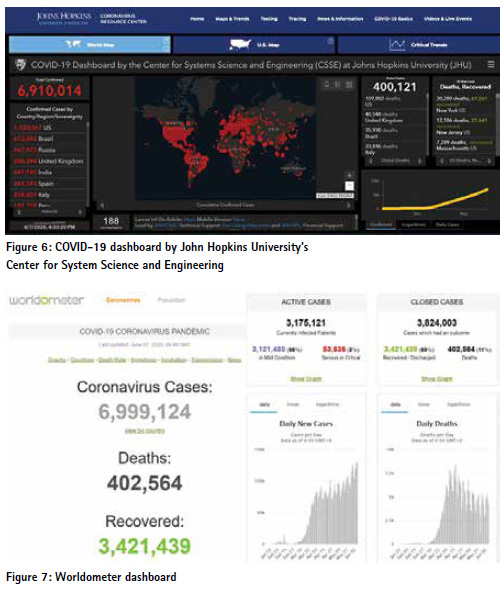Viewport: 504px width, 593px height.
Task: Open the Symptoms link on Worldometer
Action: 143,360
